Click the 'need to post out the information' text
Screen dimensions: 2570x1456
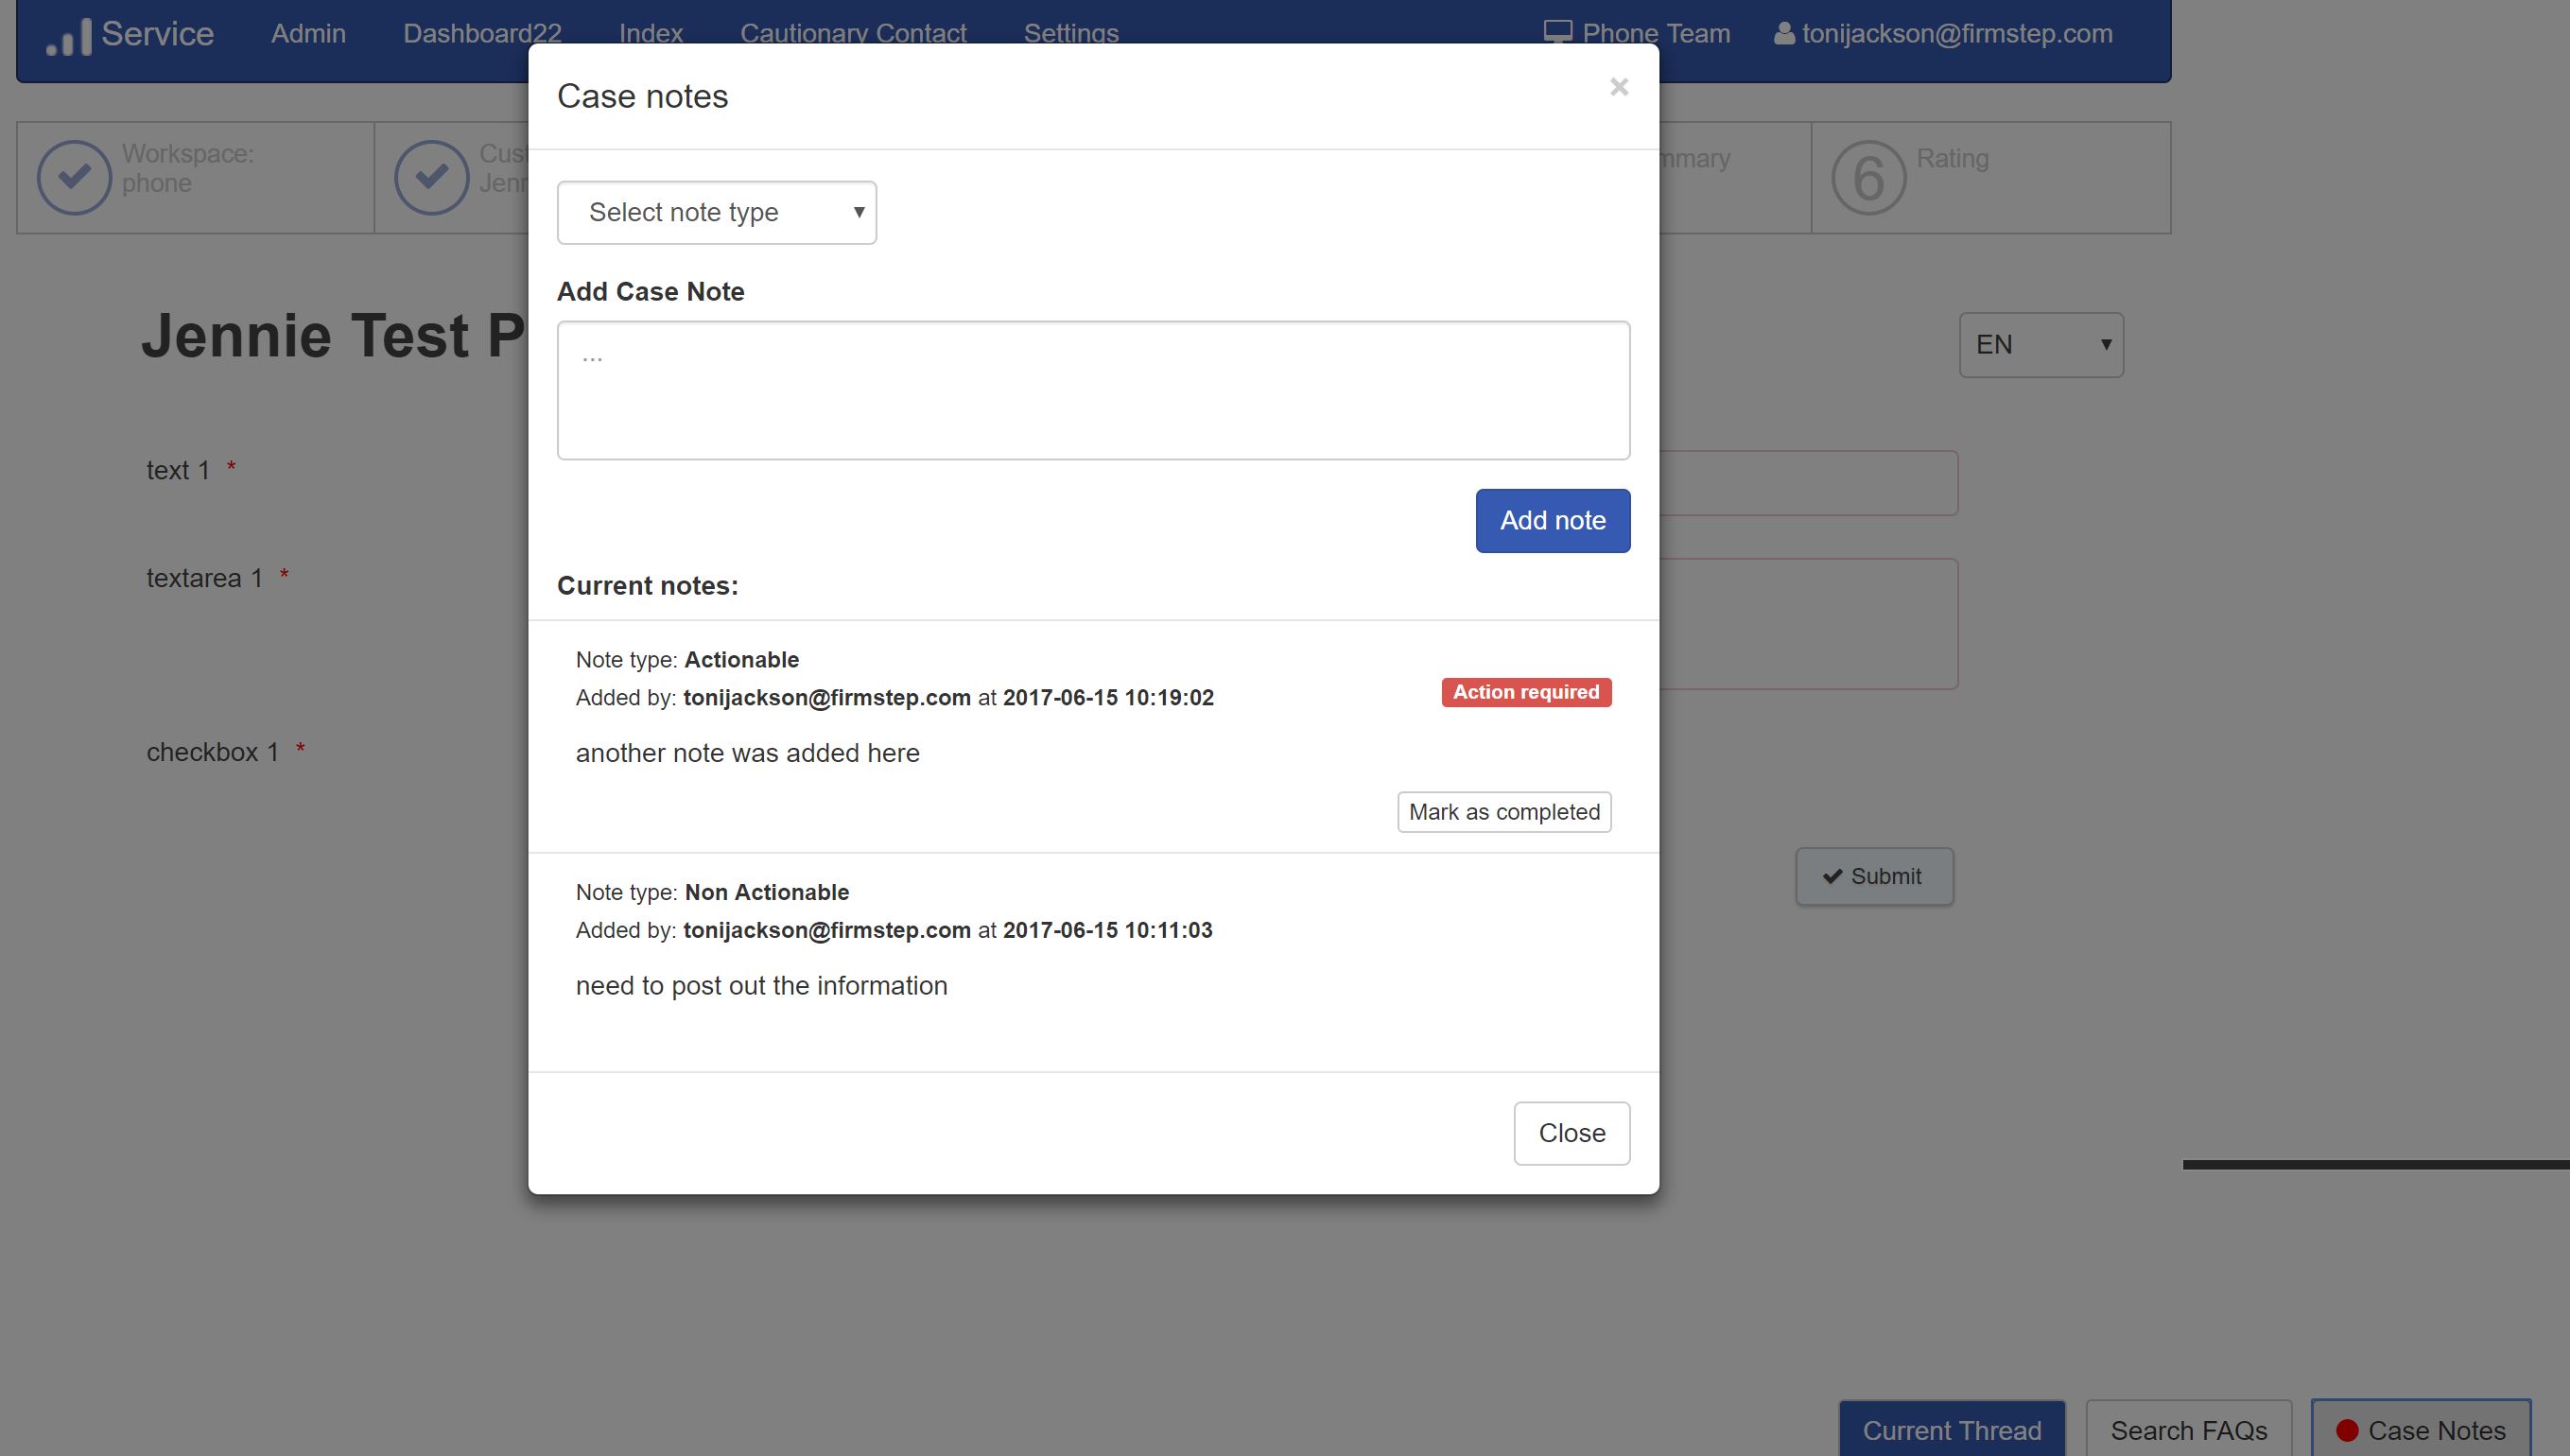point(761,986)
